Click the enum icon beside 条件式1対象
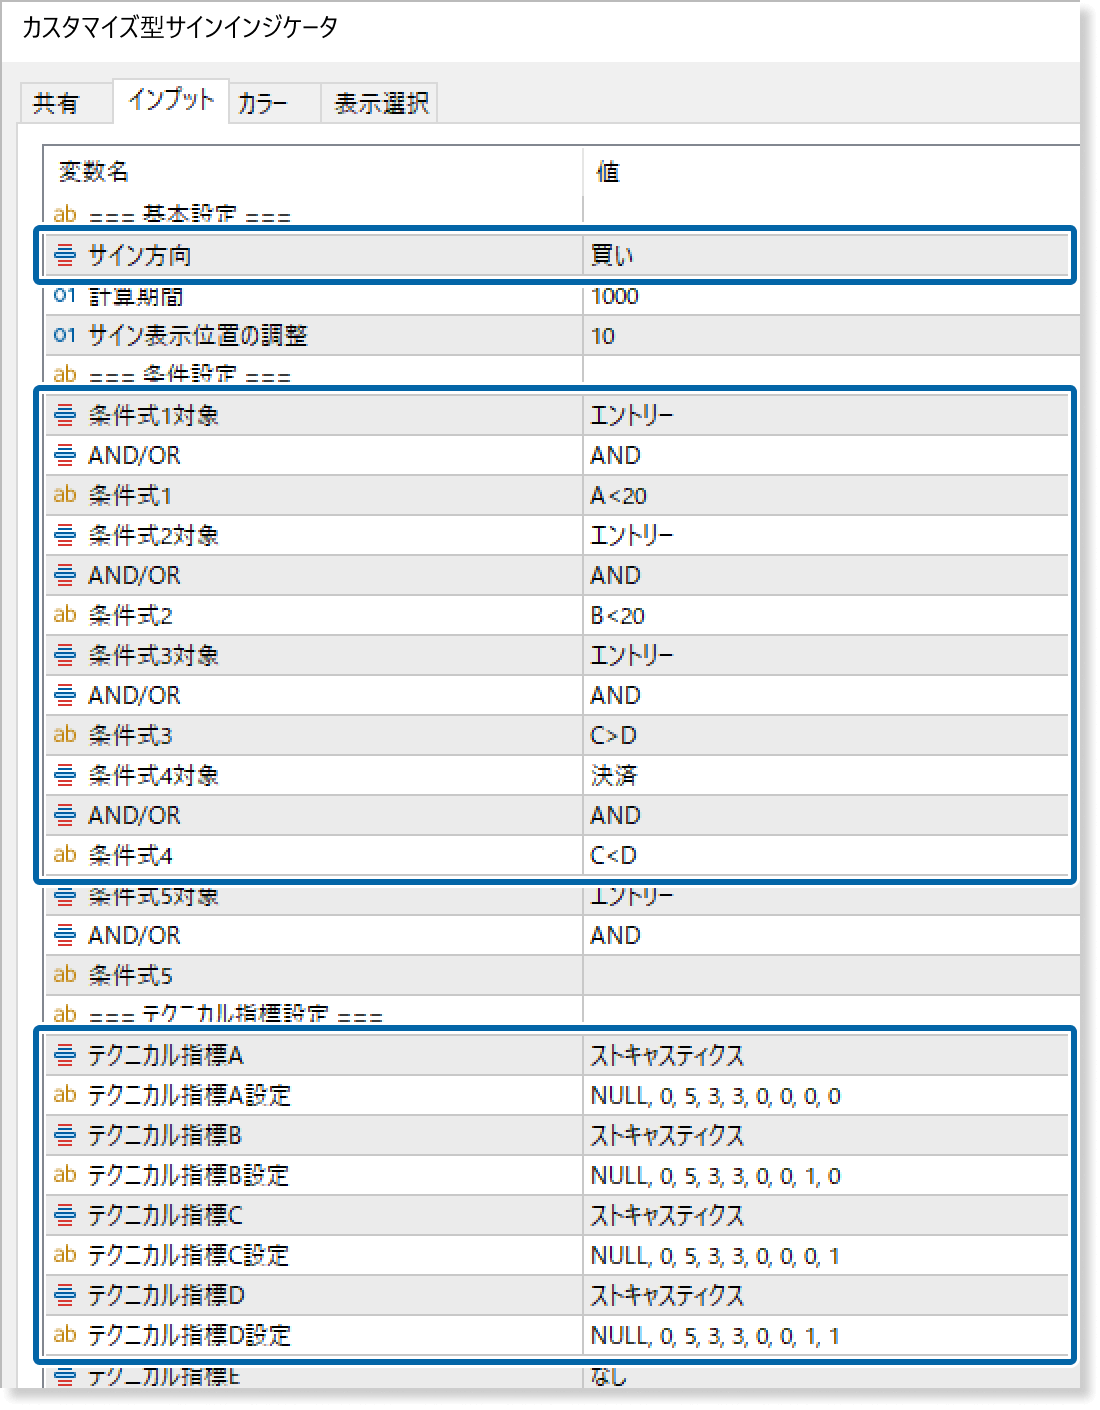The image size is (1100, 1410). 64,415
